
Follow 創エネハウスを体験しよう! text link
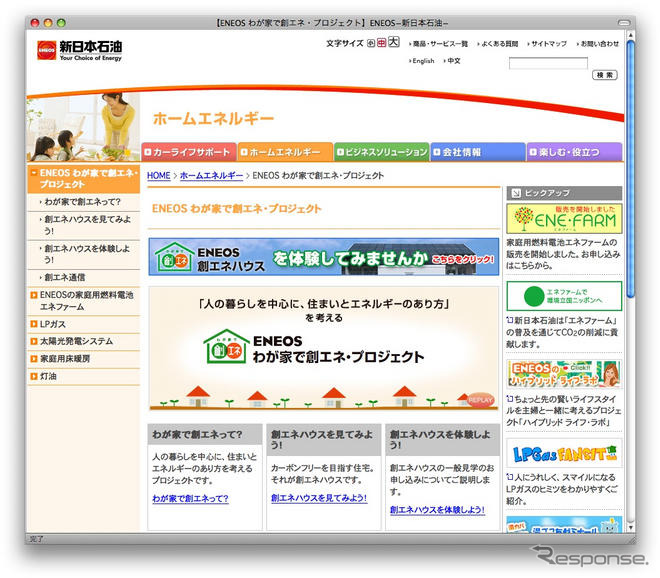point(437,510)
